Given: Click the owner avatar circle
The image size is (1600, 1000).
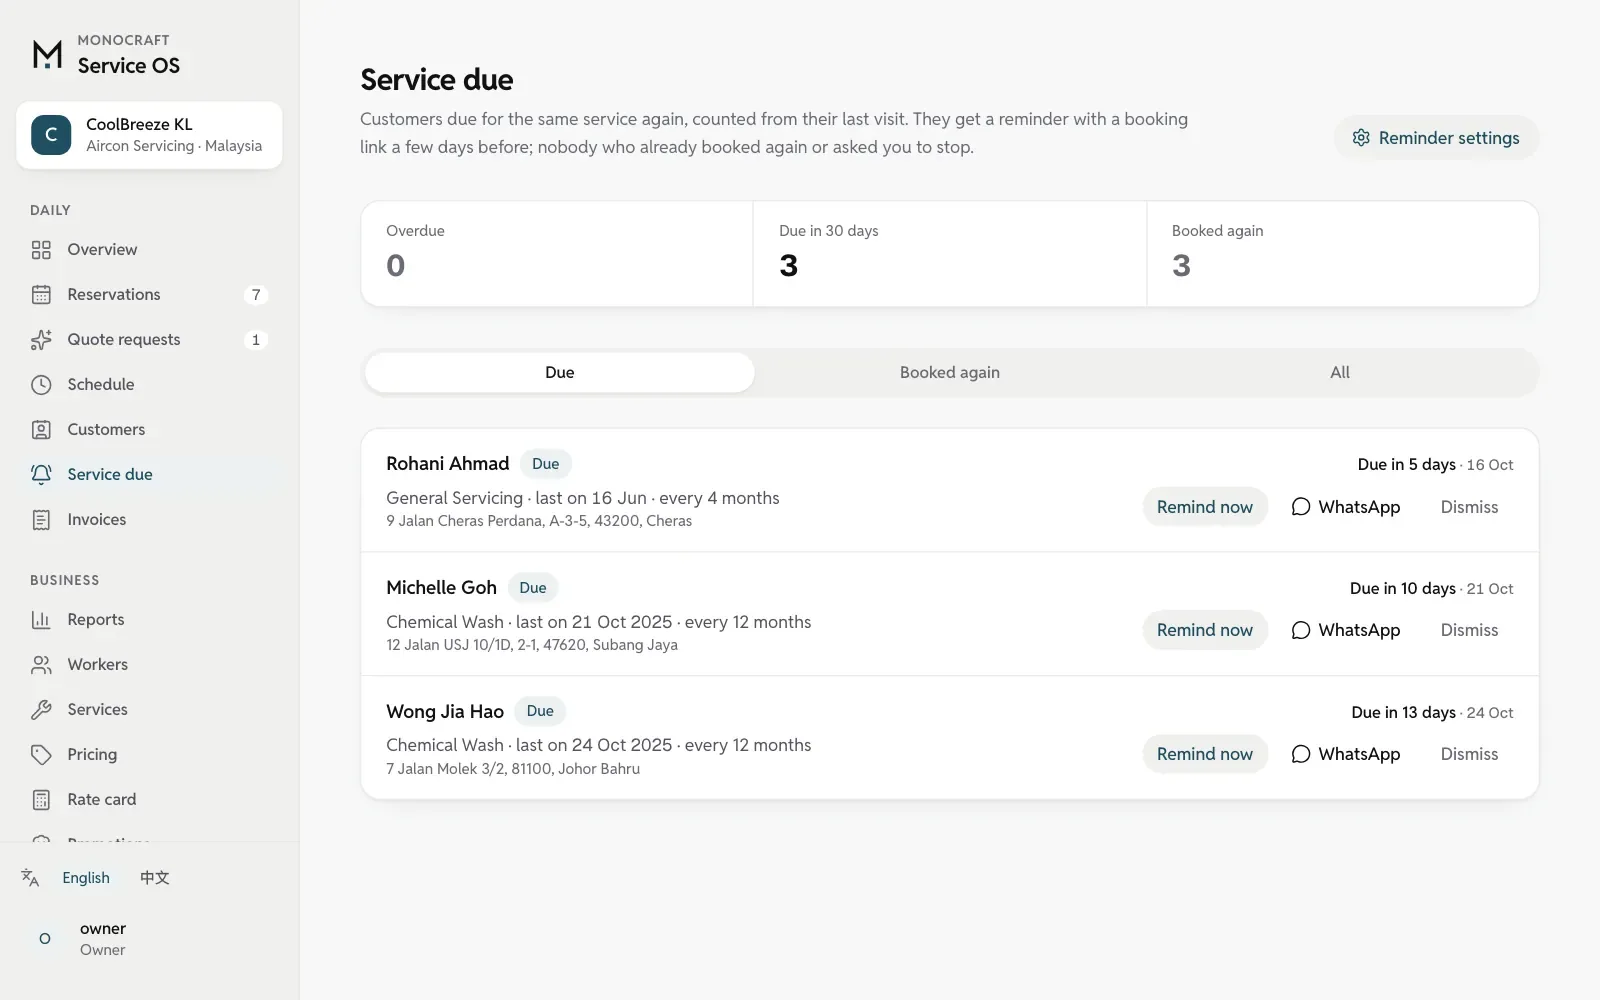Looking at the screenshot, I should [x=45, y=939].
